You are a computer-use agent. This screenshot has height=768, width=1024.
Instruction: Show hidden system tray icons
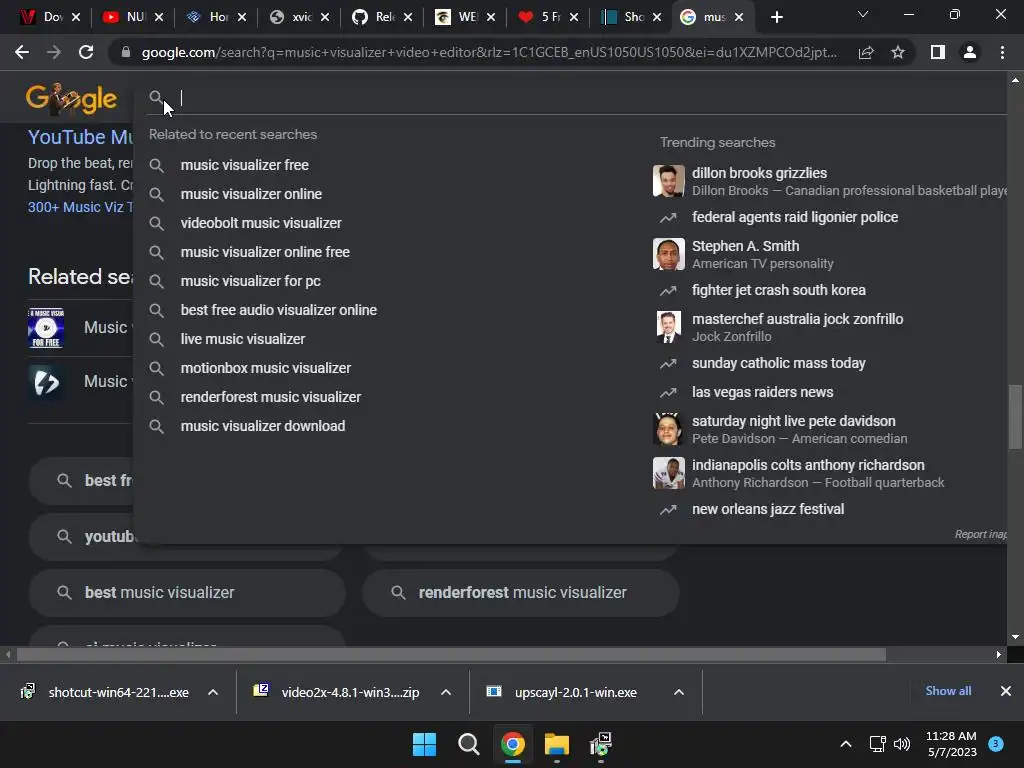[x=846, y=744]
